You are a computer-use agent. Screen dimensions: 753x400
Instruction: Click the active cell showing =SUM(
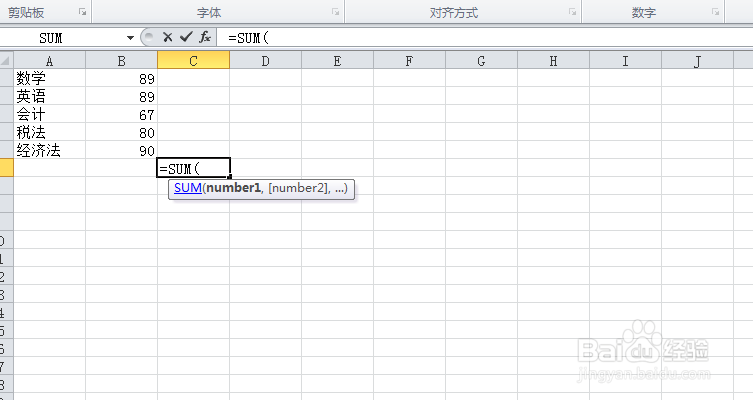click(194, 168)
